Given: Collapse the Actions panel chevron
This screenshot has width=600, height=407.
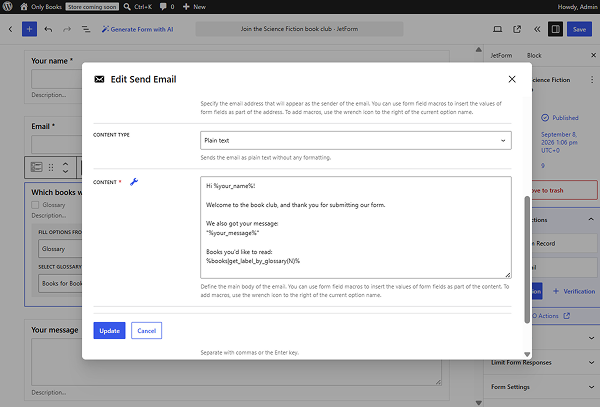Looking at the screenshot, I should [x=591, y=220].
